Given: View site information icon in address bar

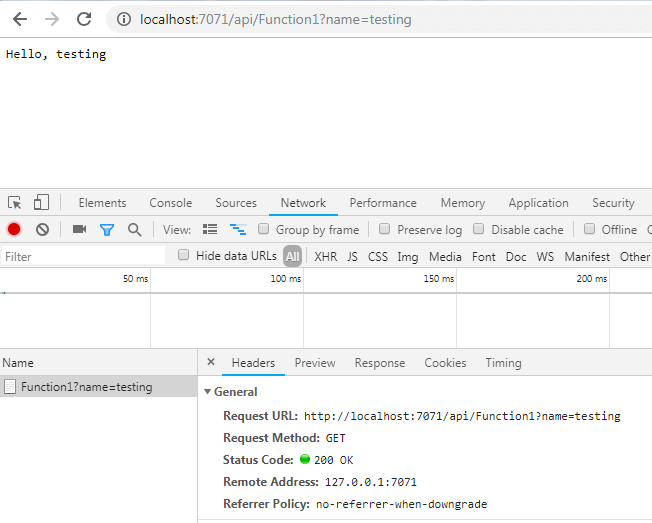Looking at the screenshot, I should [123, 19].
